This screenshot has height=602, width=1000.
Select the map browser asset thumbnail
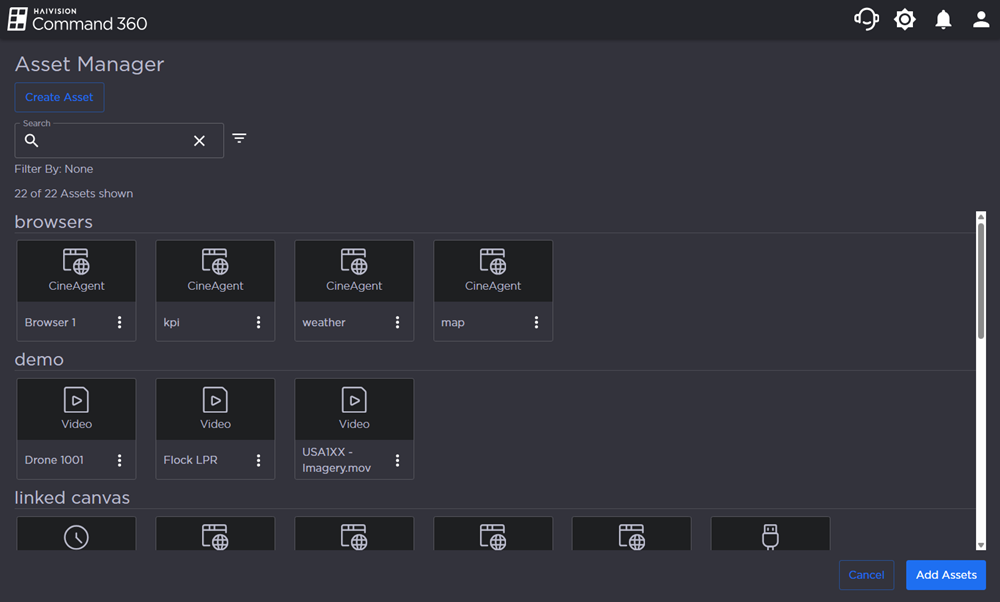tap(493, 271)
